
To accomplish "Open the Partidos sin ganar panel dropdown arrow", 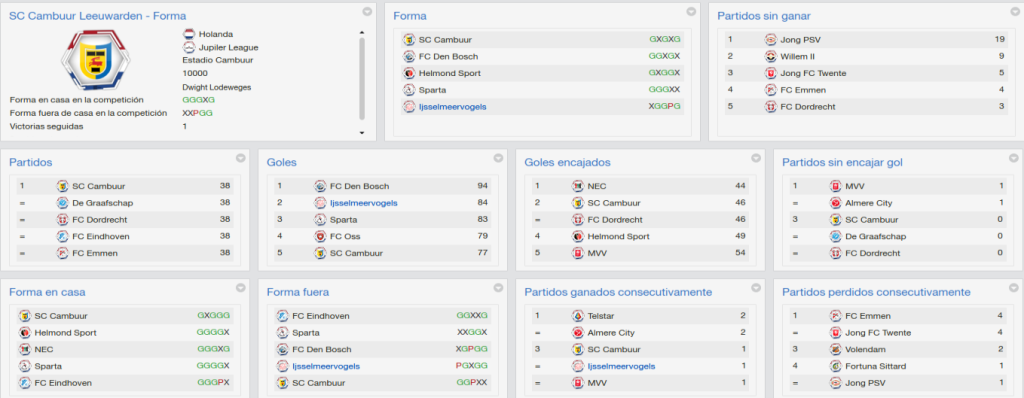I will [1014, 12].
